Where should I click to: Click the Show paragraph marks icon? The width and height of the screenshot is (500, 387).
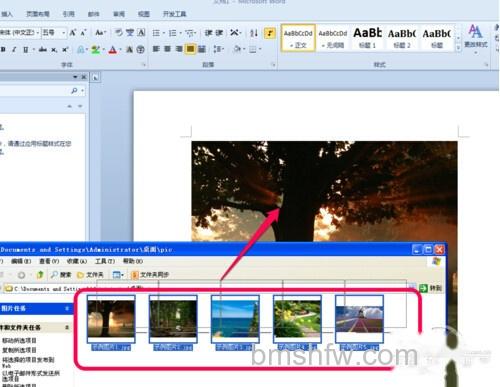point(270,33)
